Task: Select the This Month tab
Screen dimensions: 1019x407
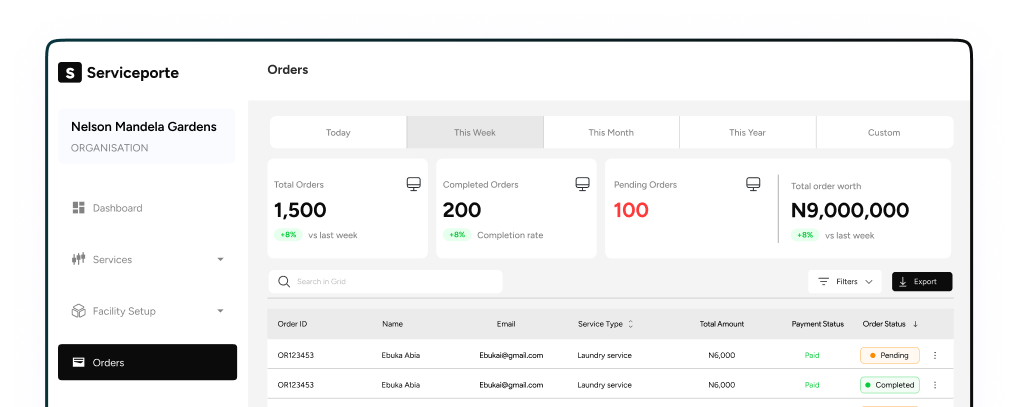Action: 611,132
